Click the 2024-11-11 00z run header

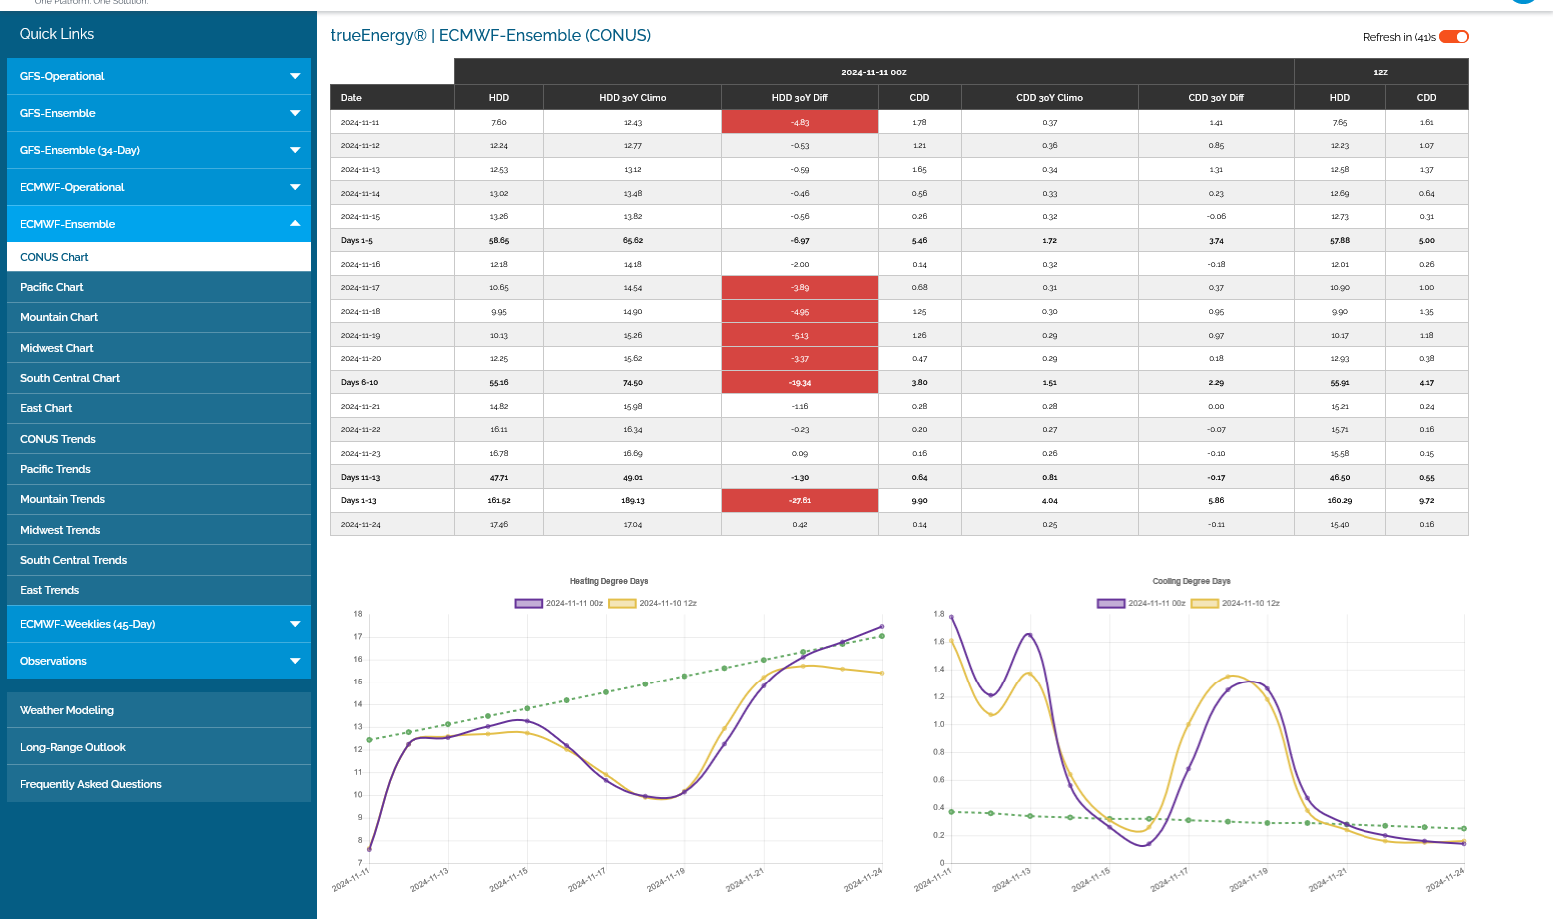point(874,72)
